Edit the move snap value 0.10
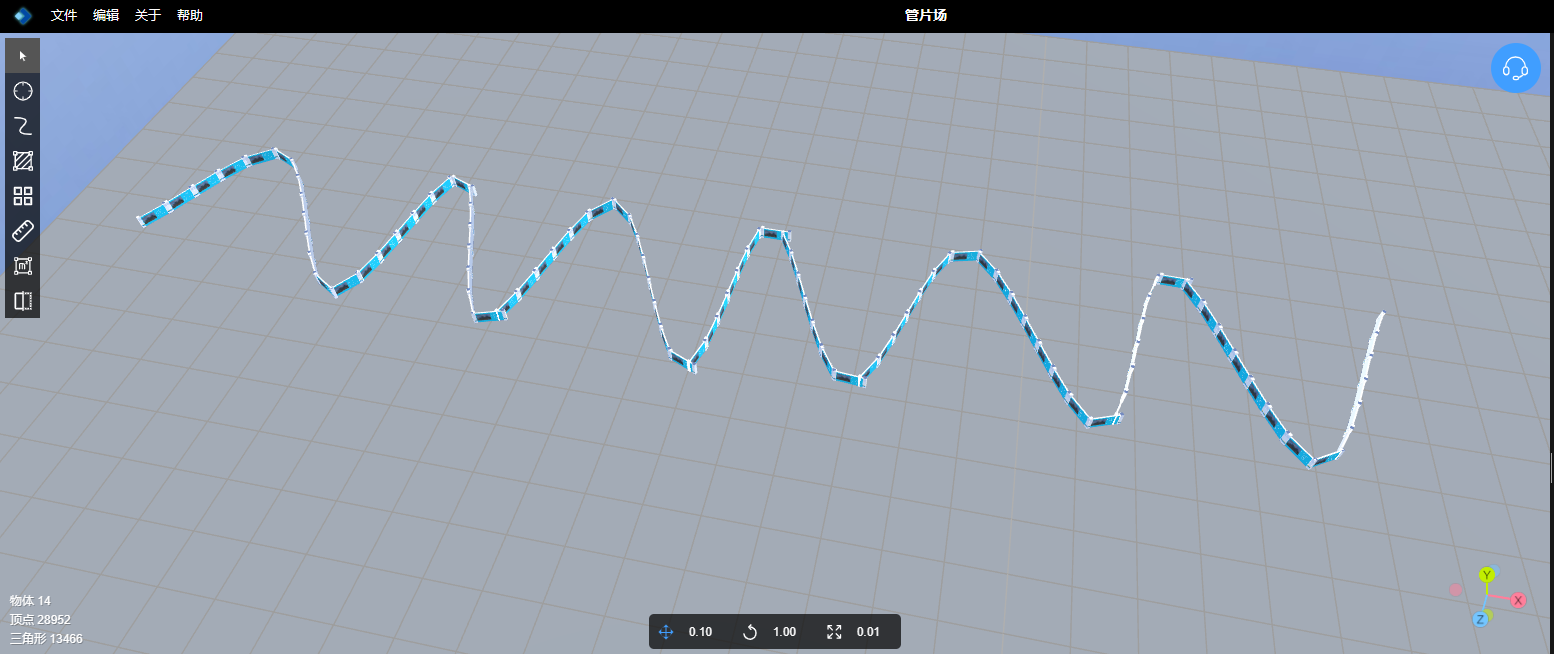 [700, 632]
